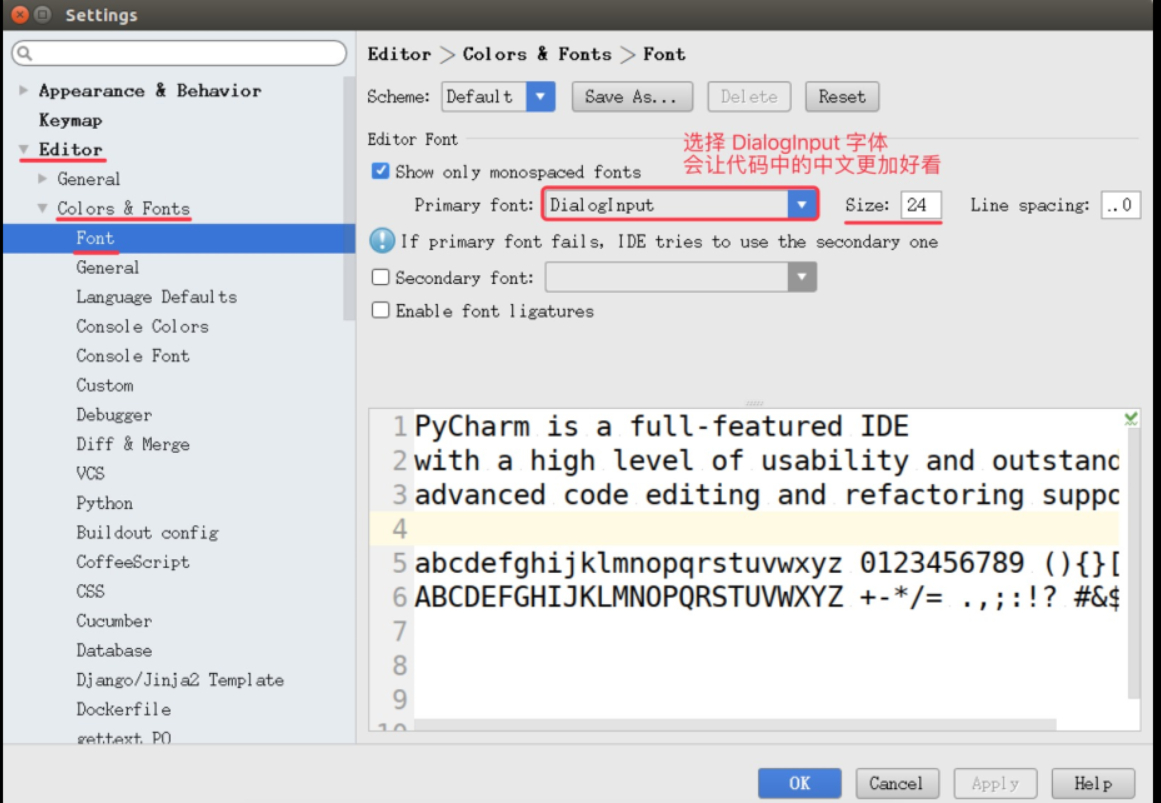Click preview line 1 PyCharm text

[660, 426]
